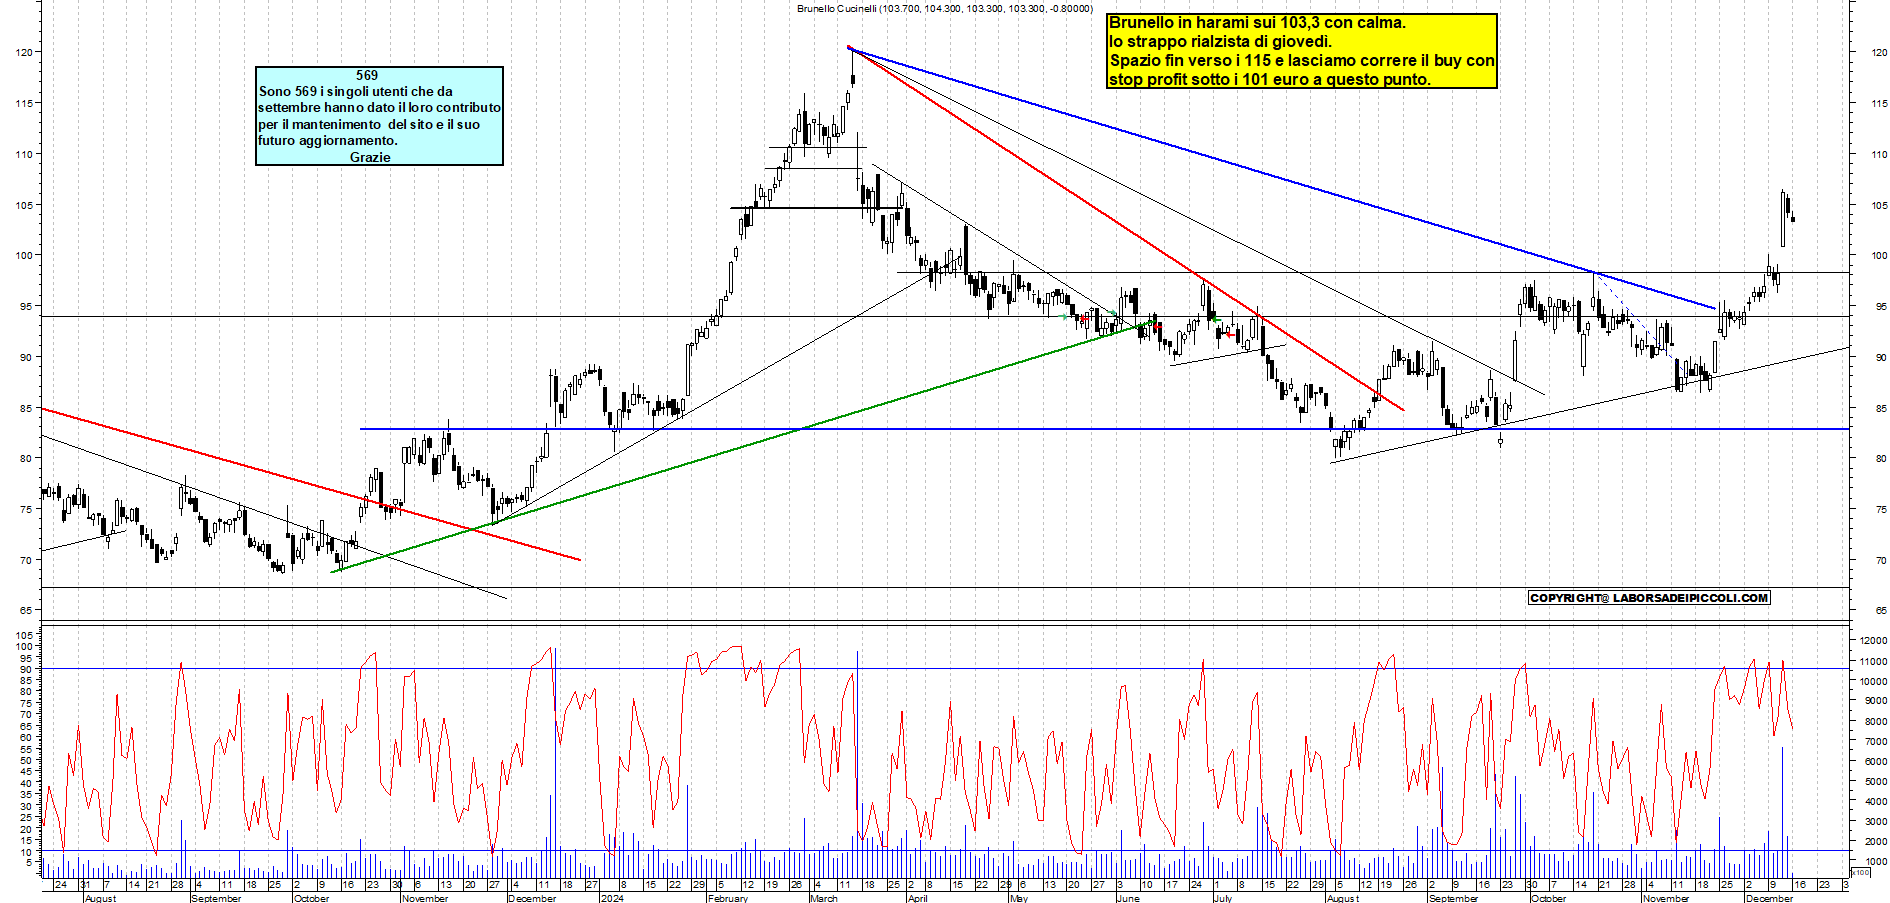Select the 'March' month label on the time axis
Viewport: 1890px width, 903px height.
coord(824,898)
